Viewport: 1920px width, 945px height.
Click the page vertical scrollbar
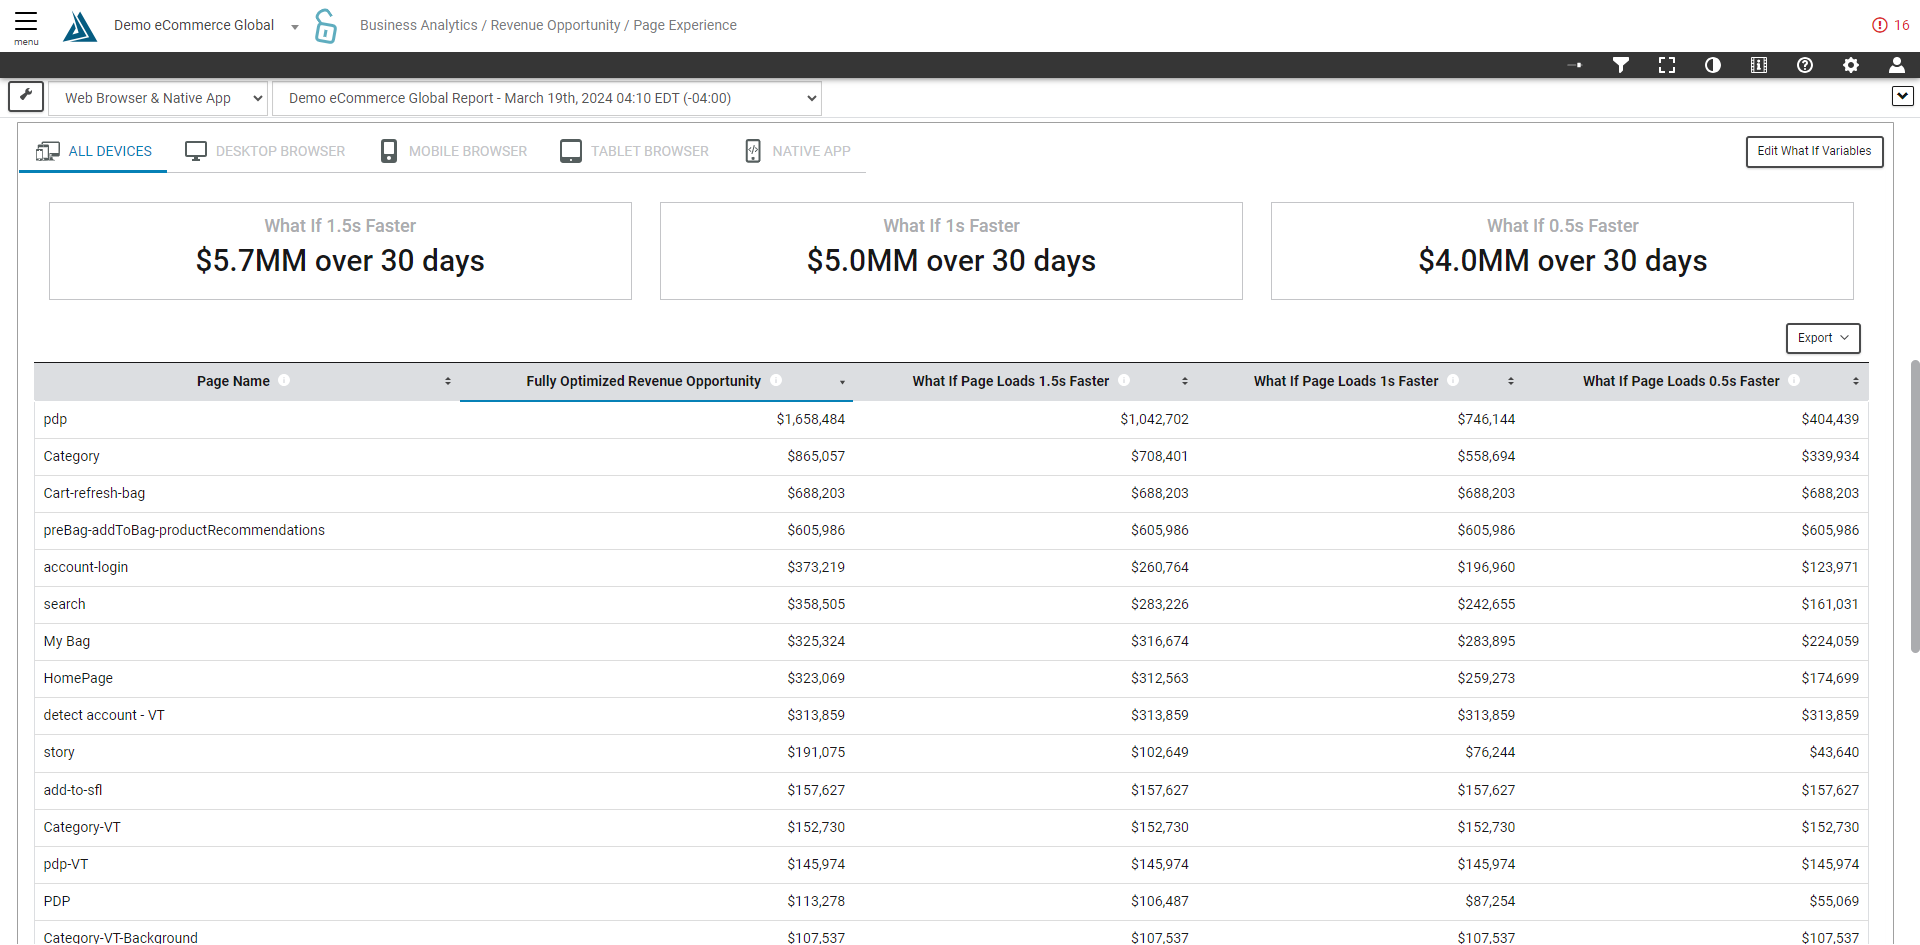click(1914, 506)
